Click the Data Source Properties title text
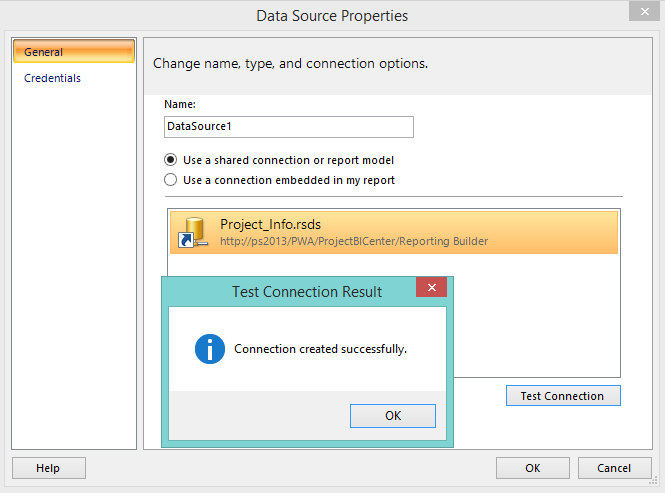Screen dimensions: 665x493 (x=332, y=16)
